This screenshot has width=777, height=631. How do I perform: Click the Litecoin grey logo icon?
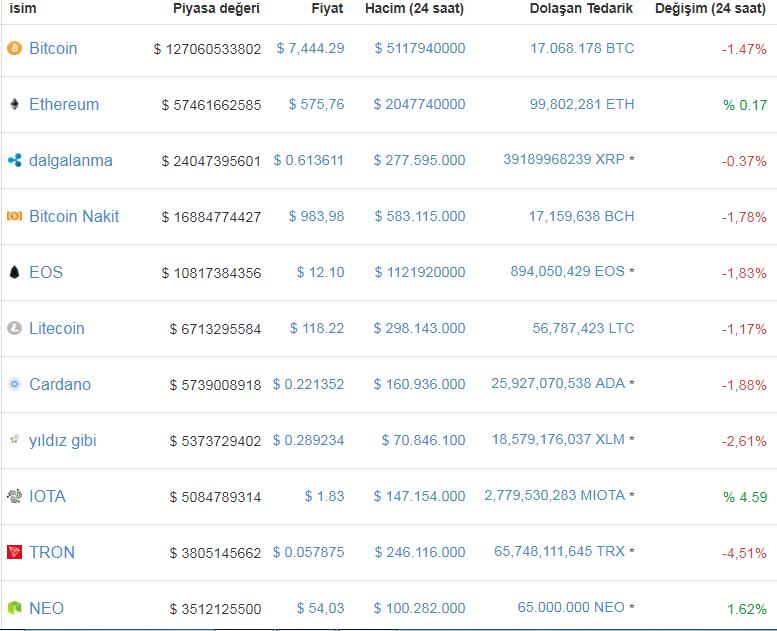[14, 328]
